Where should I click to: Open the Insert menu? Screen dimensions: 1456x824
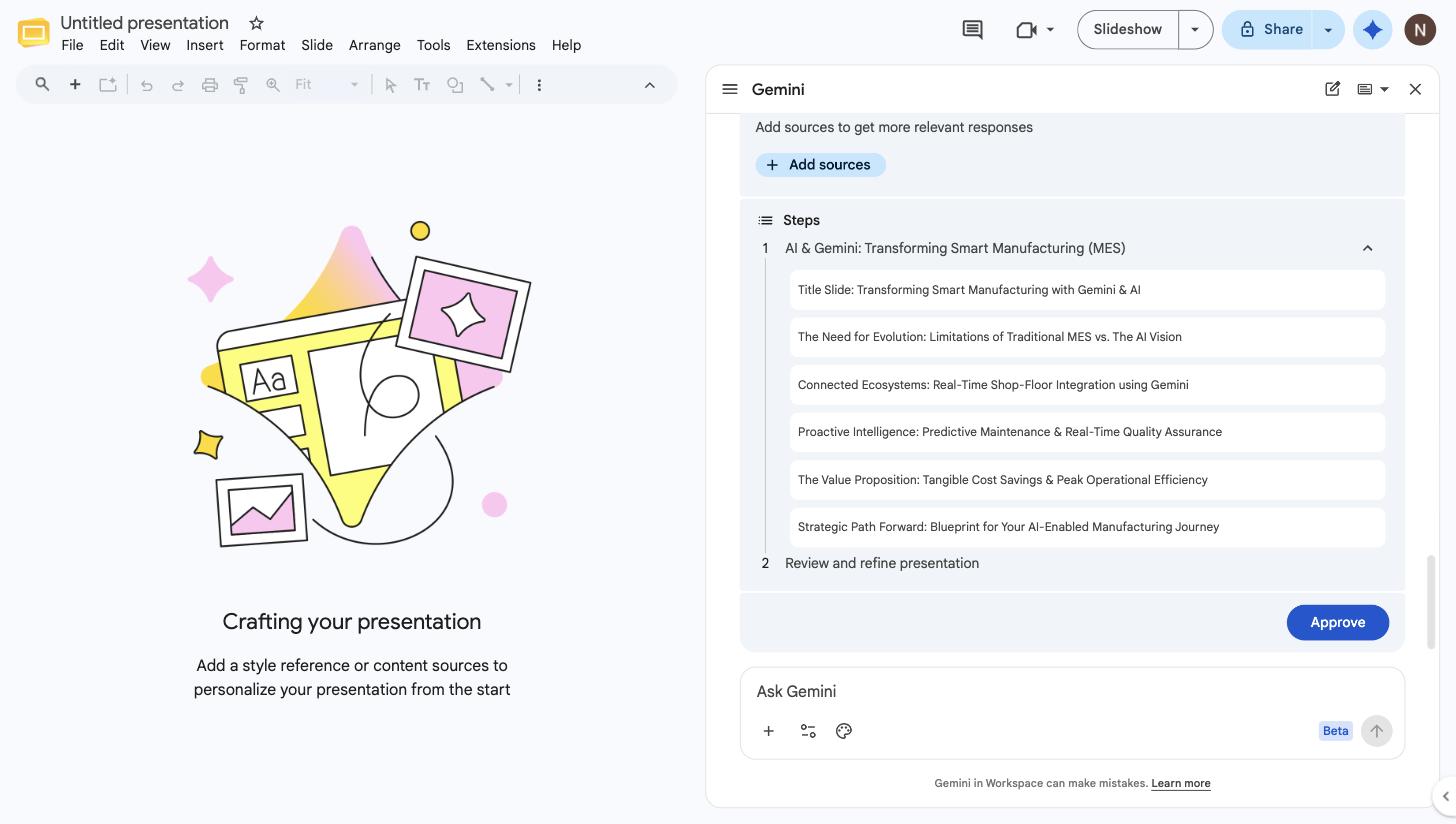tap(205, 45)
